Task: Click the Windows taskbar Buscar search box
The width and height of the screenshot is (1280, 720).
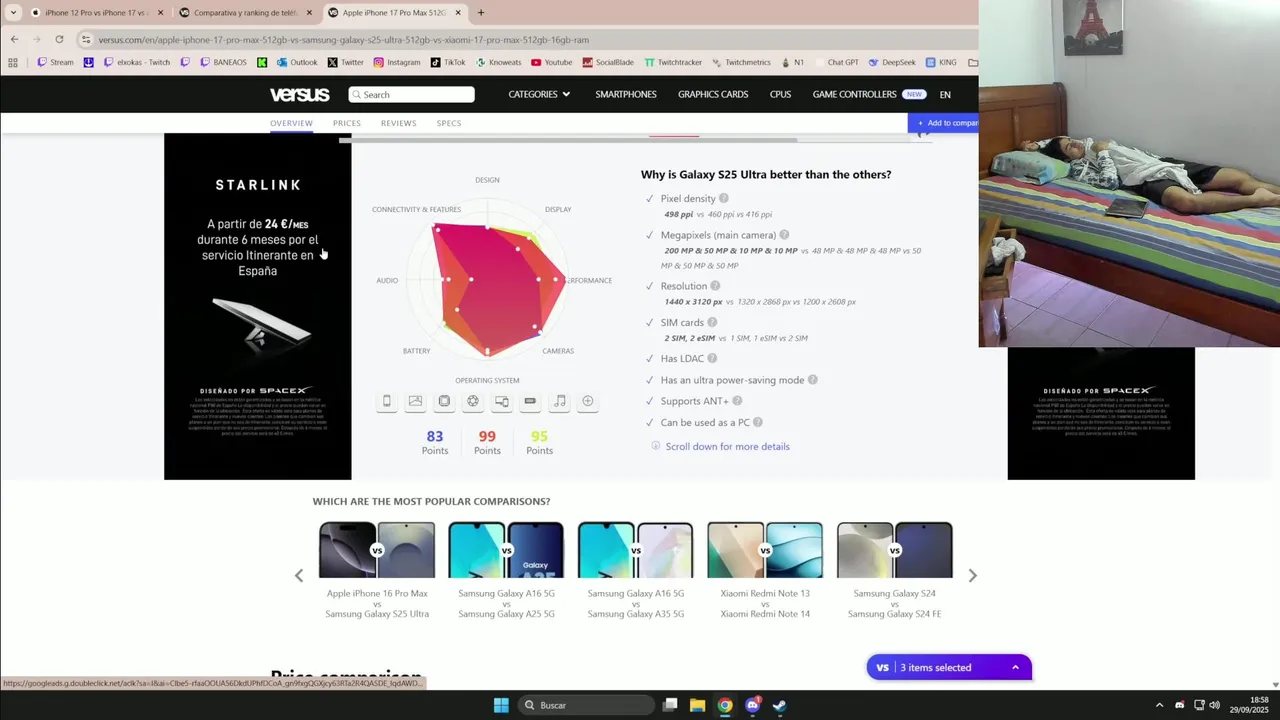Action: [587, 705]
